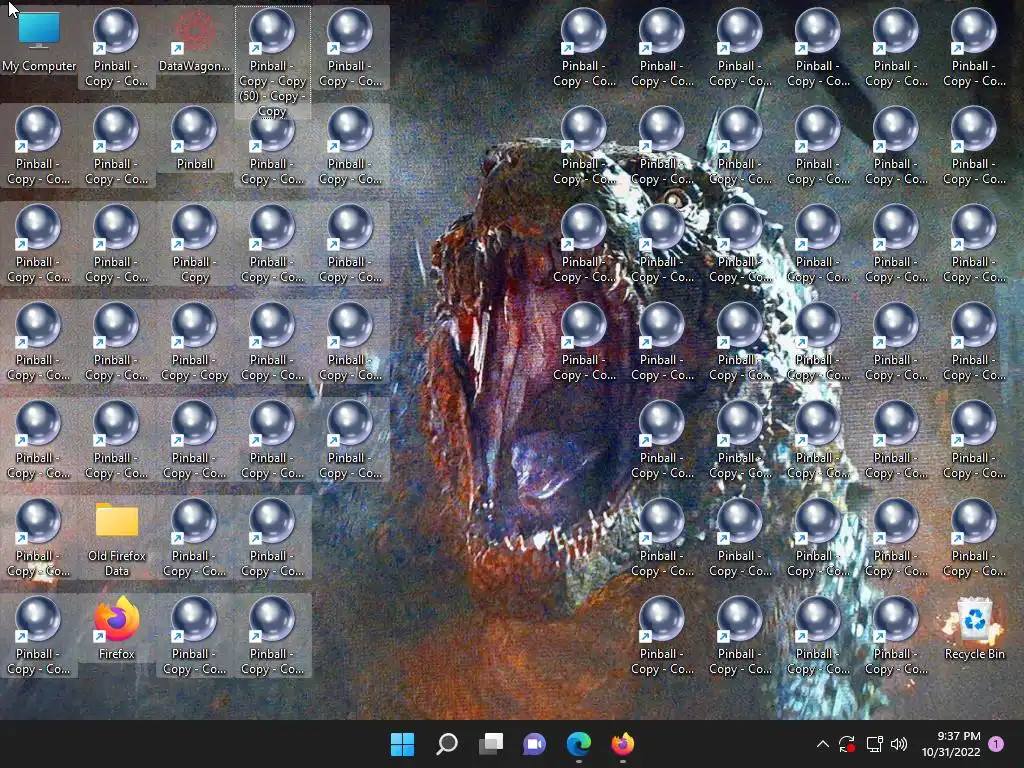Screen dimensions: 1024x768
Task: Open the Chat app on taskbar
Action: [535, 744]
